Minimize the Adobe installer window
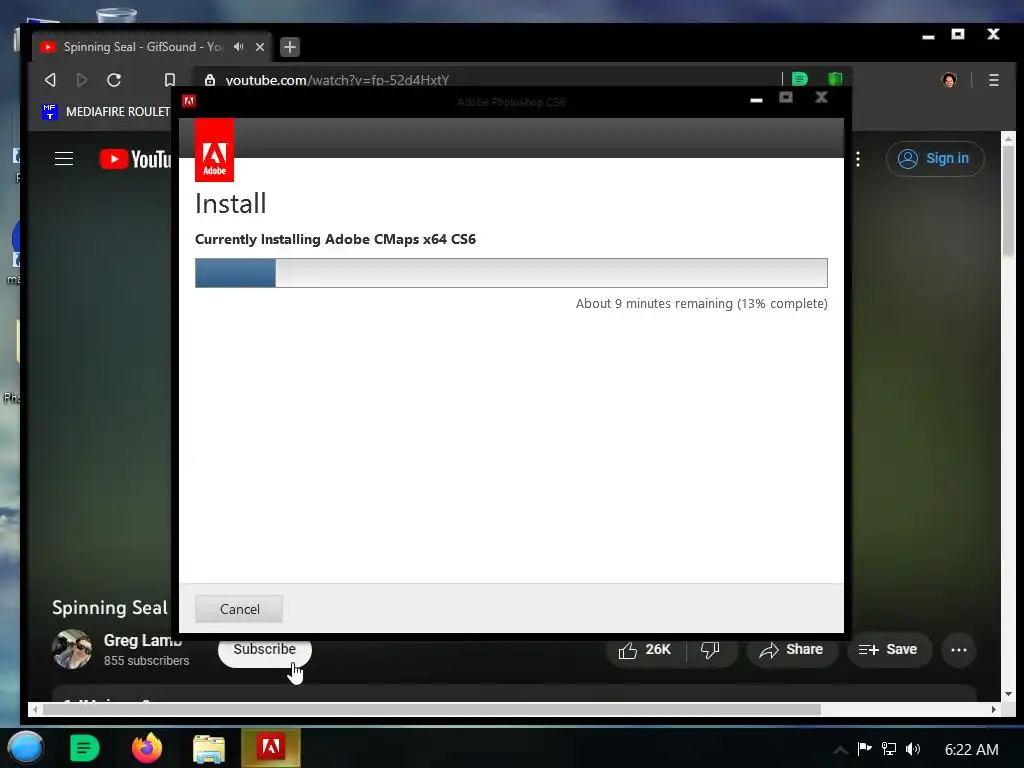1024x768 pixels. point(756,100)
